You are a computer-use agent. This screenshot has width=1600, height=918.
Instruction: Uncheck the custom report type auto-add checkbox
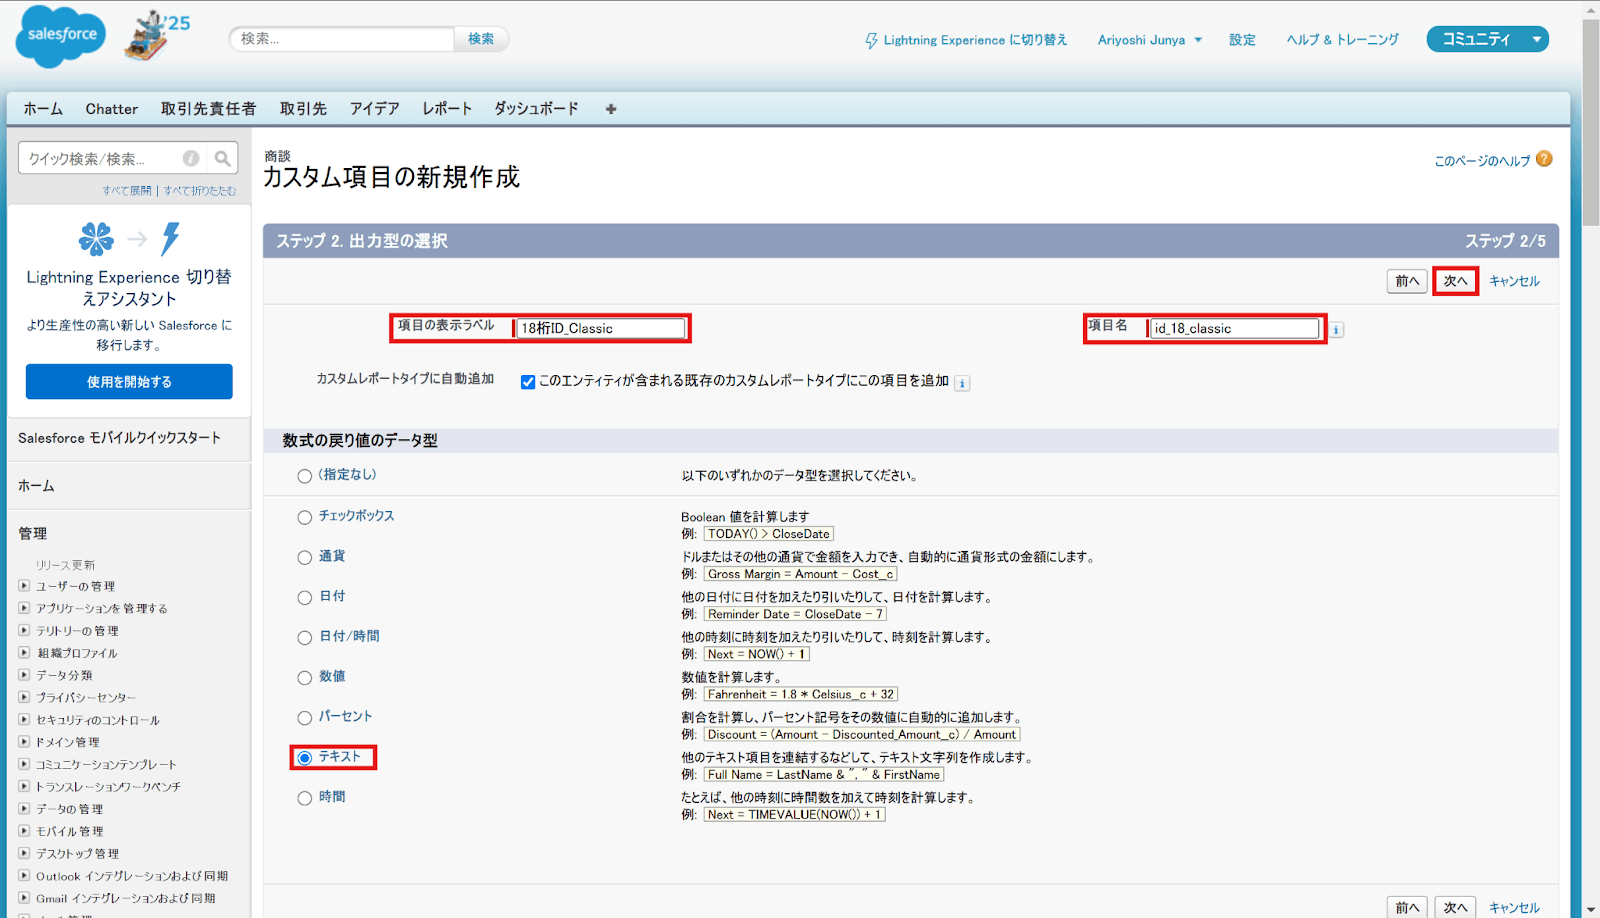[x=527, y=382]
